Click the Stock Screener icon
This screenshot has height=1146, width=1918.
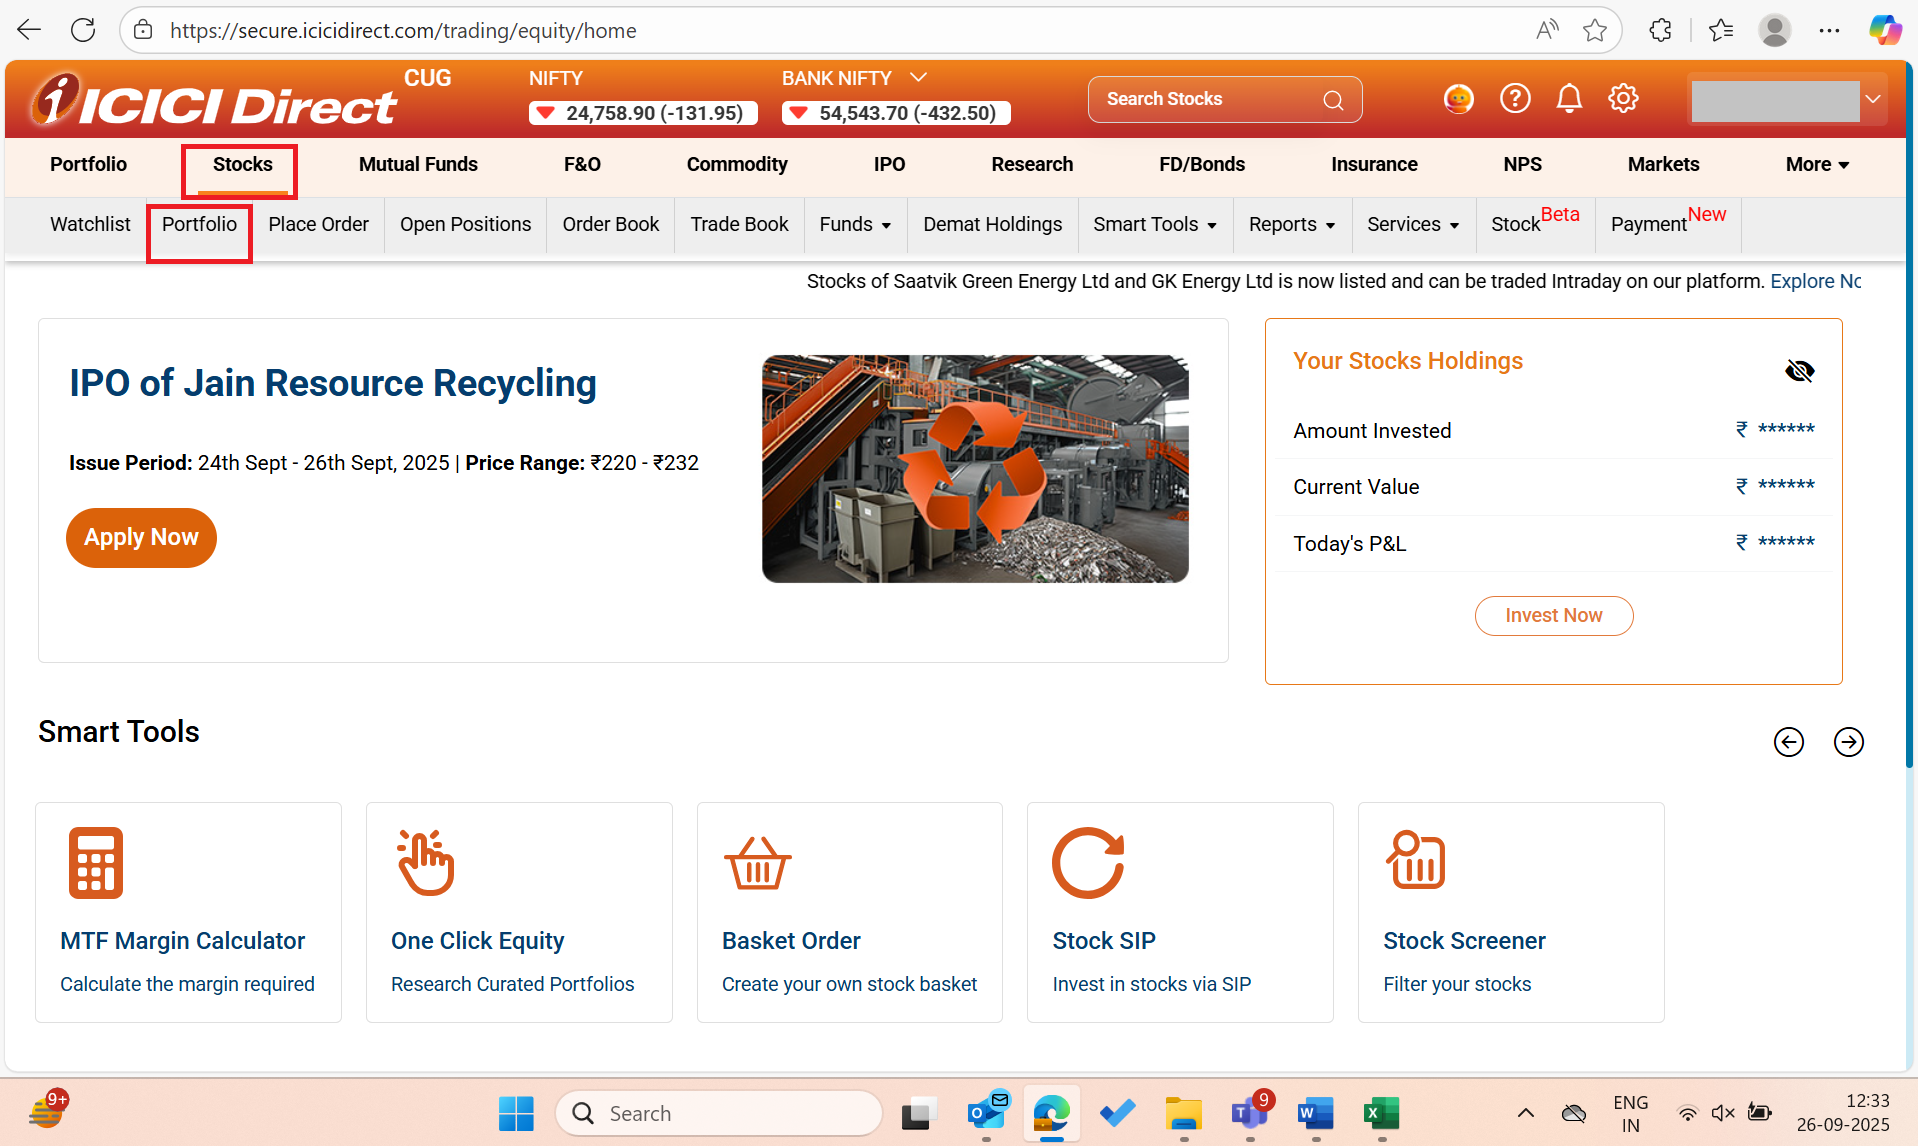[1415, 860]
